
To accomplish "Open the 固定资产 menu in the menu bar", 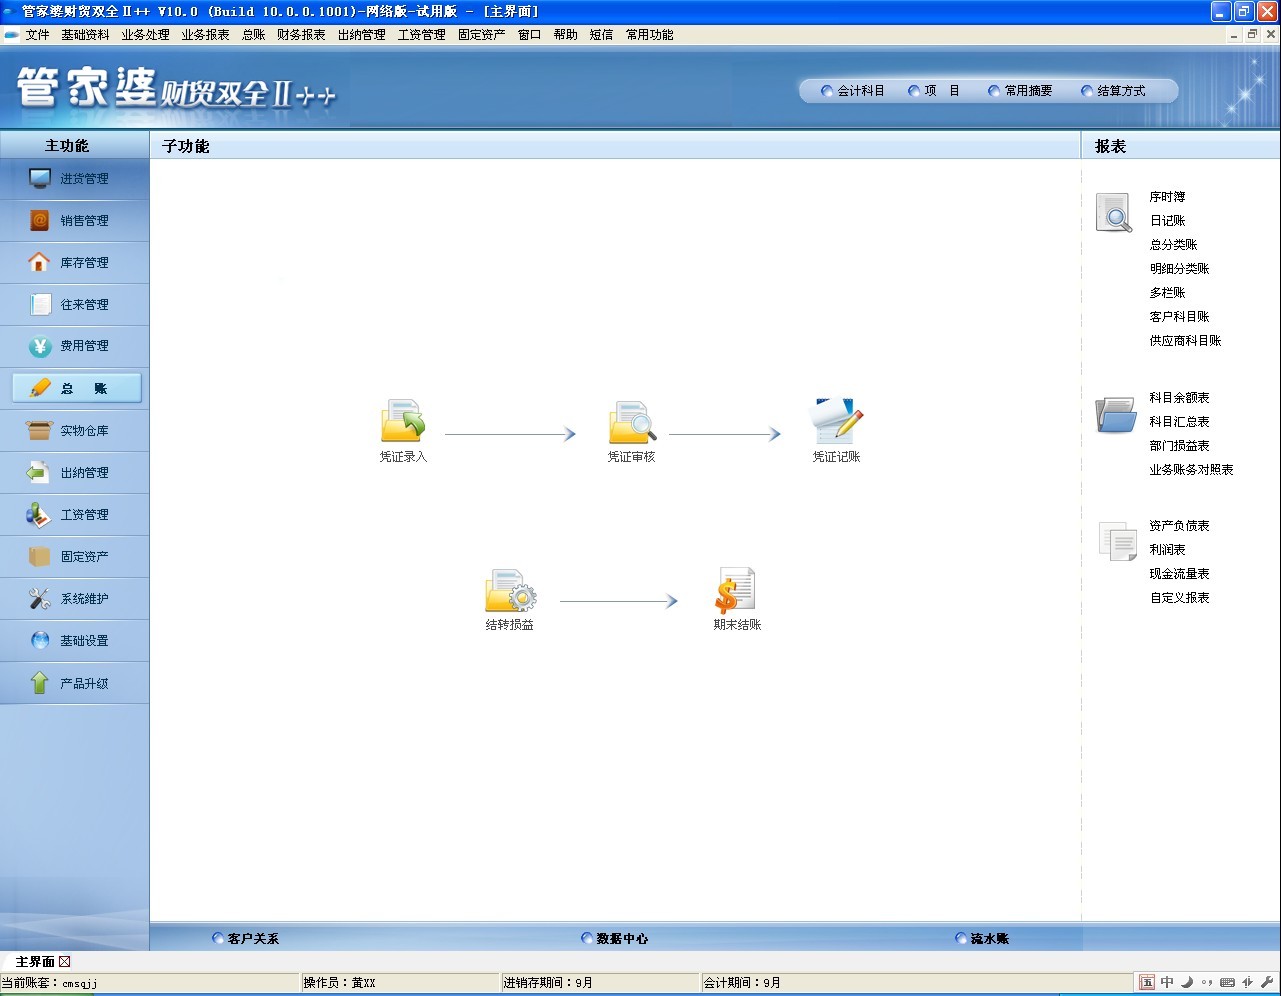I will pyautogui.click(x=482, y=35).
